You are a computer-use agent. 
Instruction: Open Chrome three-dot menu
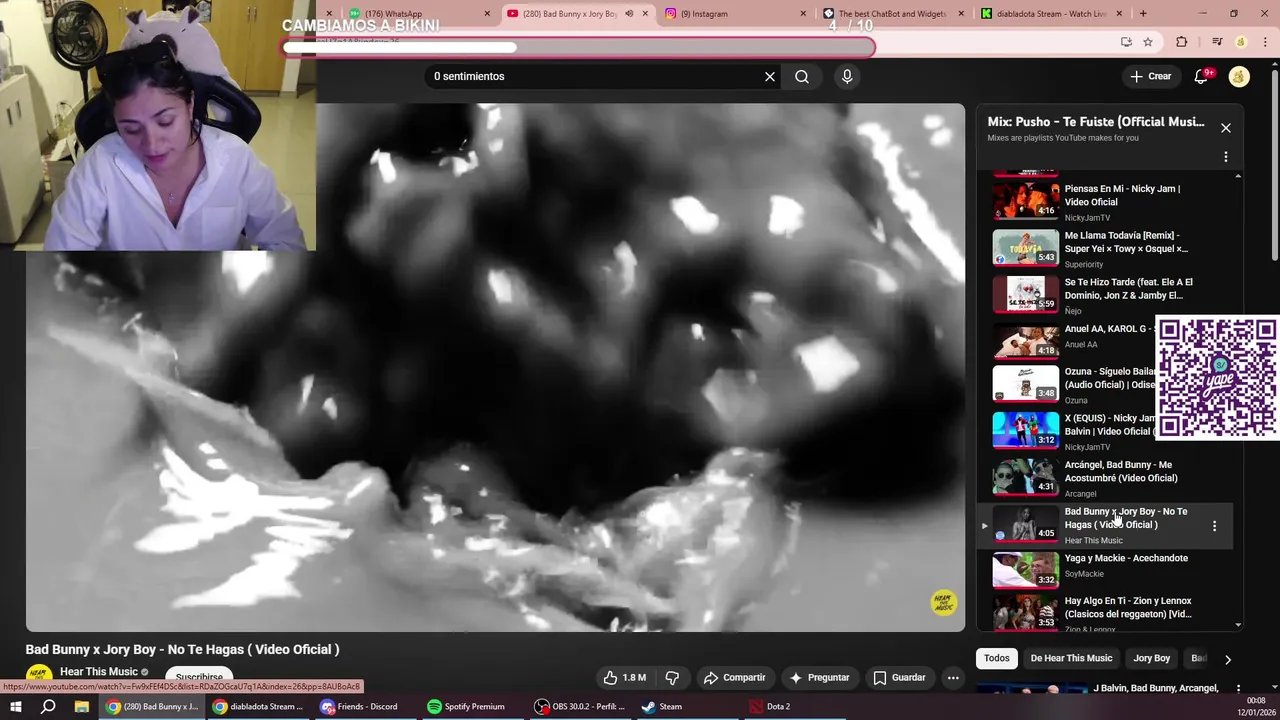click(x=1265, y=42)
